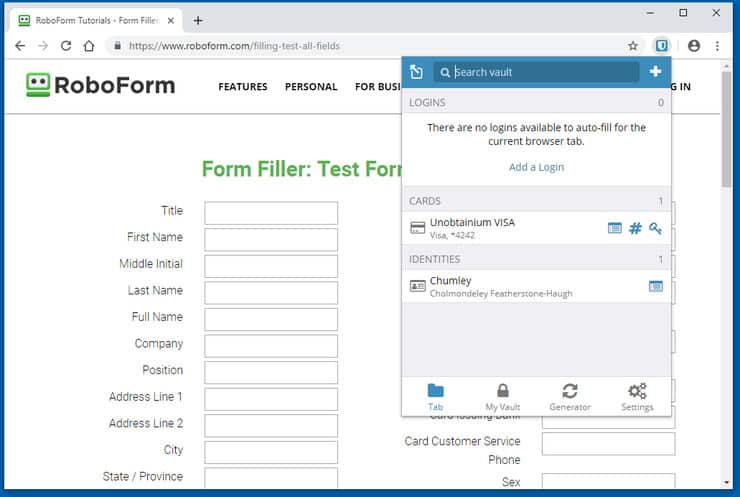The width and height of the screenshot is (740, 497).
Task: Click the plus icon to add new item
Action: click(x=655, y=71)
